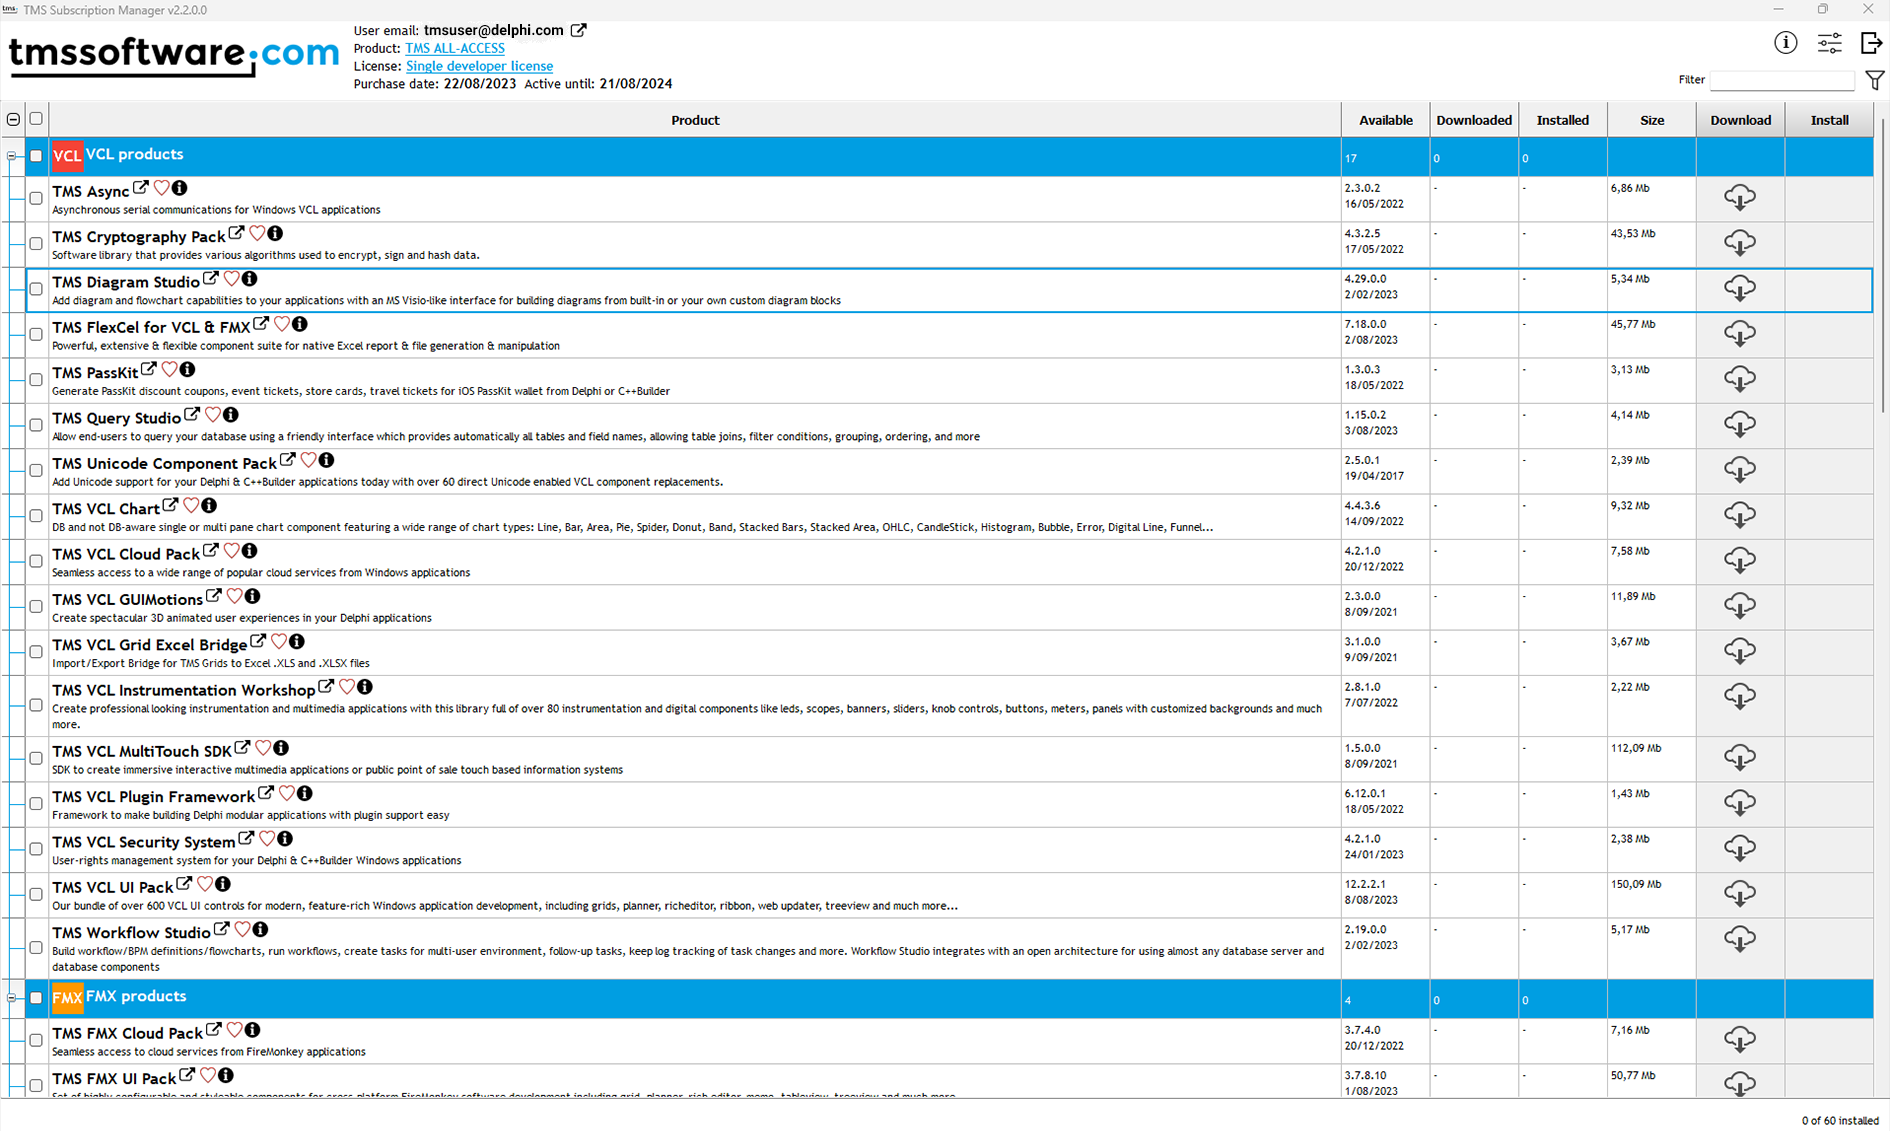1890x1131 pixels.
Task: Open TMS VCL Security System external link icon
Action: click(246, 838)
